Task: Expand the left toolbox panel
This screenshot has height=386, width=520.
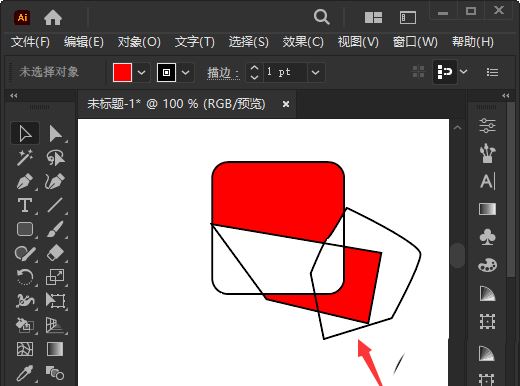Action: (14, 96)
